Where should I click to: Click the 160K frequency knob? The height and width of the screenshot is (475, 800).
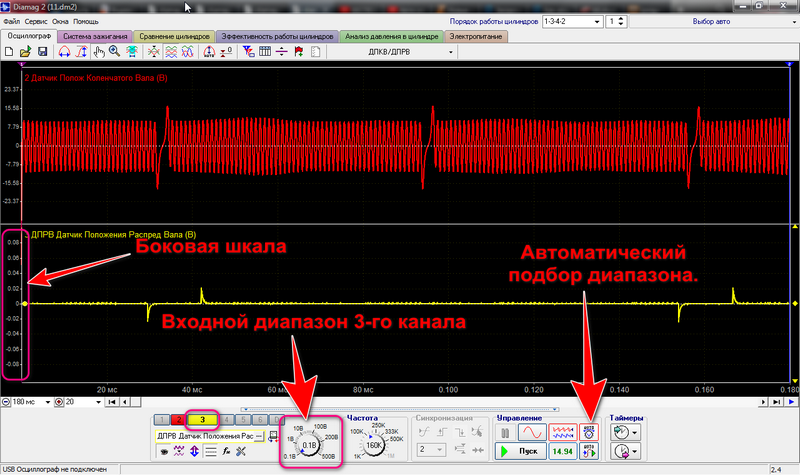pyautogui.click(x=374, y=445)
